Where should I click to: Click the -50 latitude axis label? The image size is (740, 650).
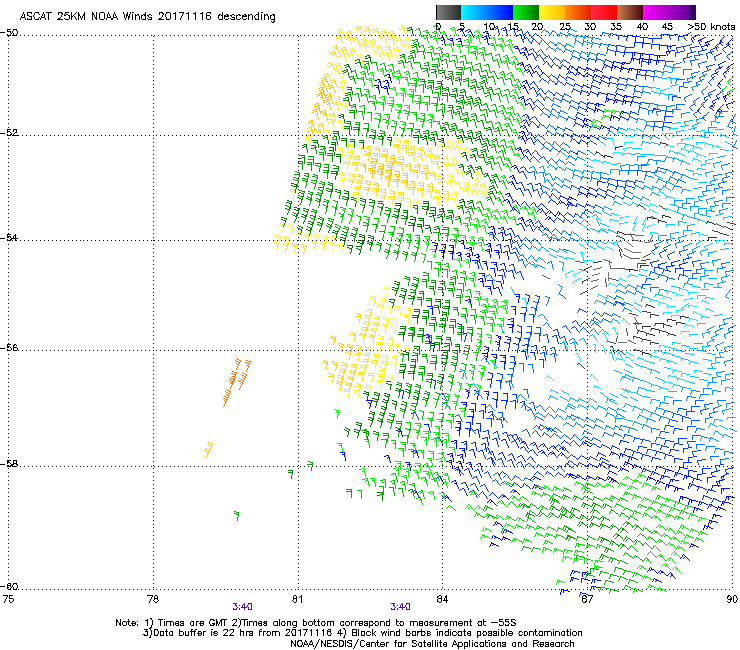pos(9,33)
